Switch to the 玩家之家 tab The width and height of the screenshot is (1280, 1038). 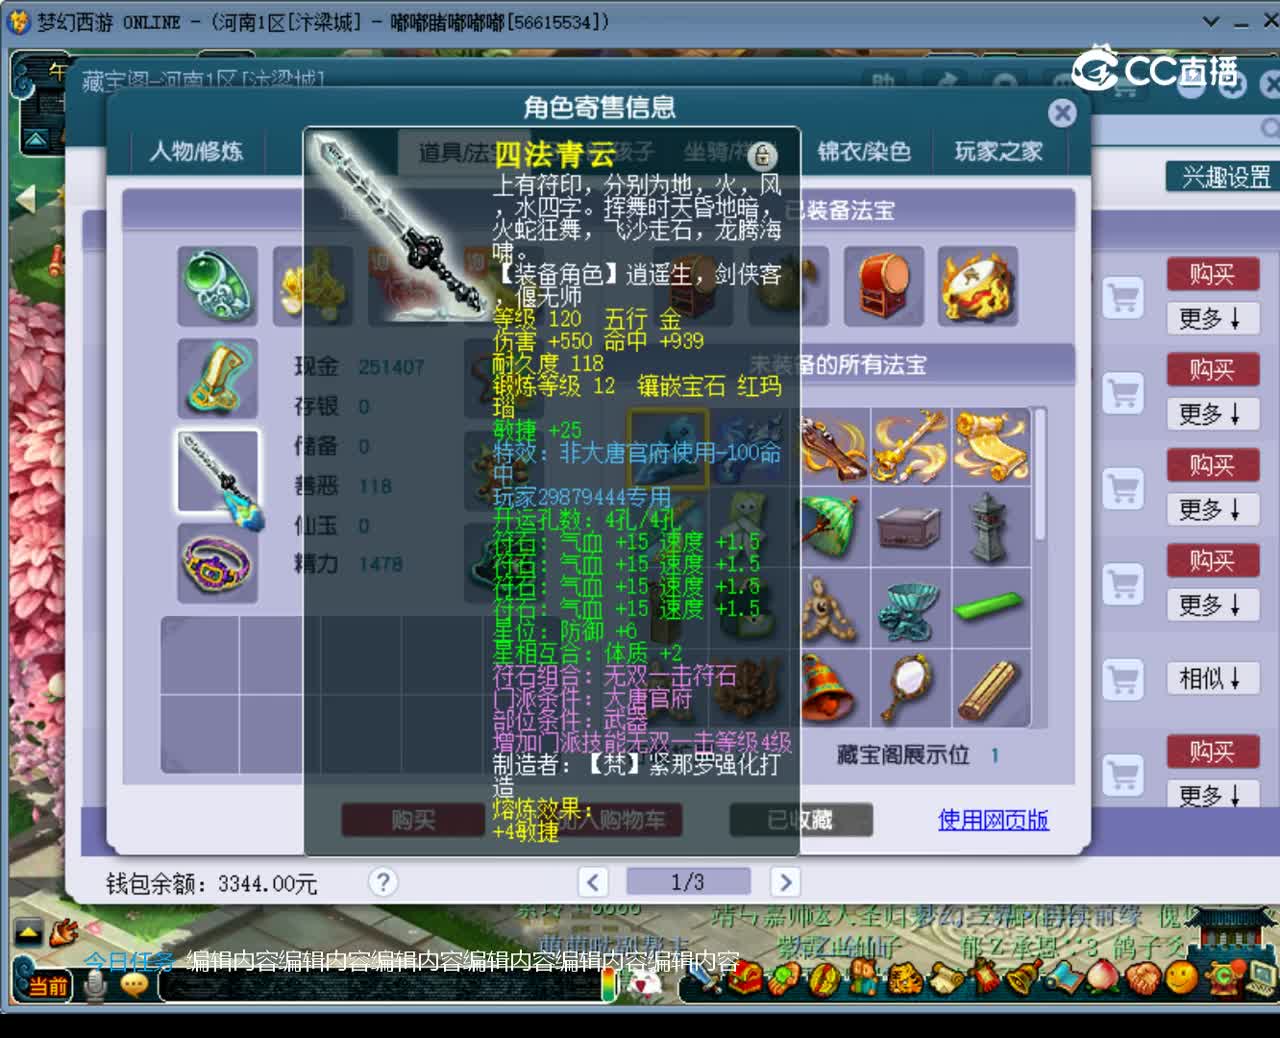[x=998, y=152]
